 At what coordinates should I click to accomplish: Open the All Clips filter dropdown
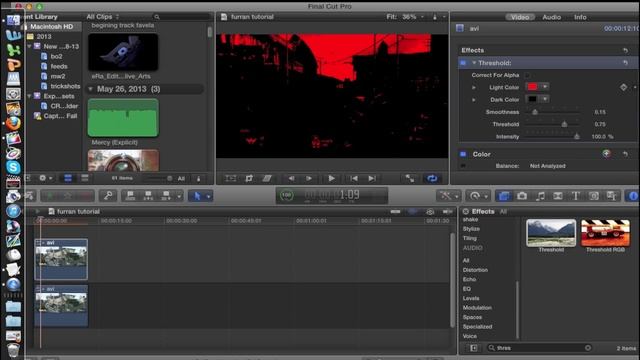tap(102, 17)
